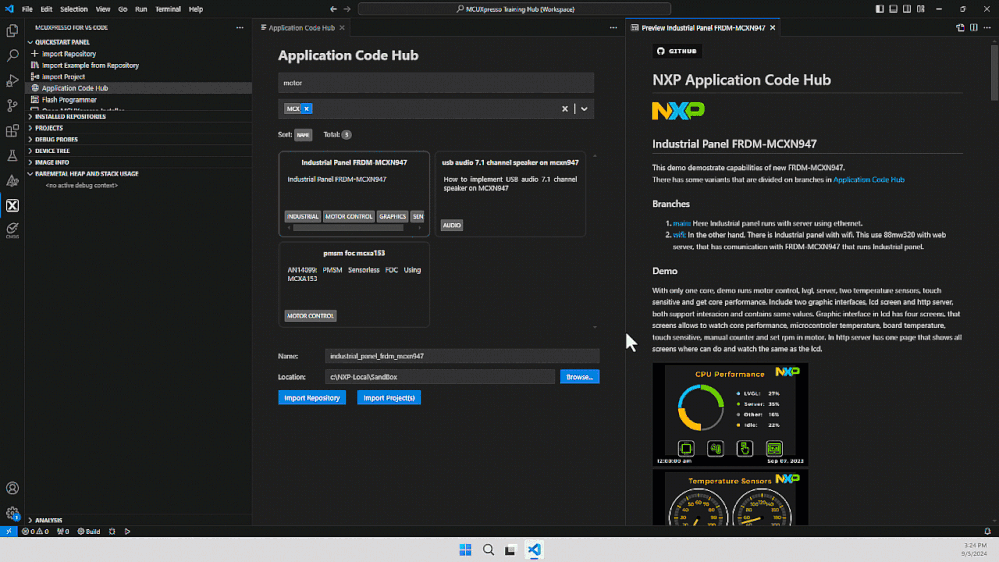Open notifications bell in status bar

pyautogui.click(x=987, y=531)
